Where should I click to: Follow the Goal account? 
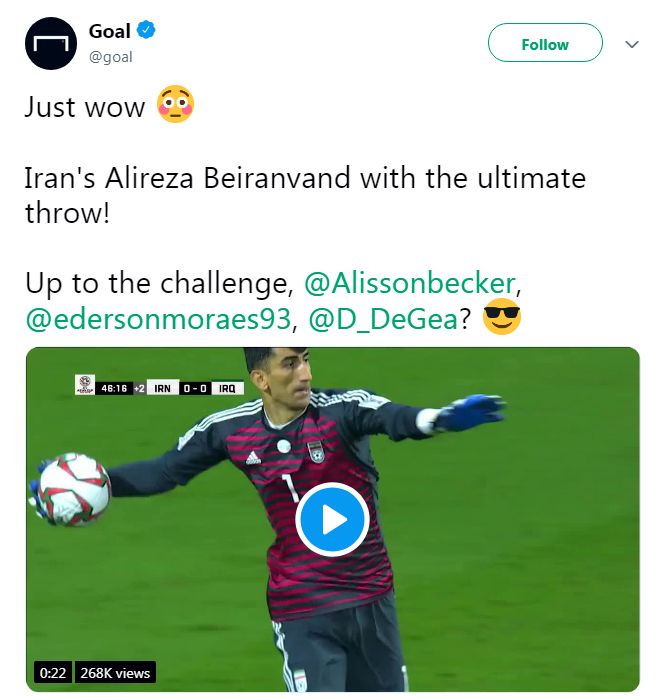point(545,43)
